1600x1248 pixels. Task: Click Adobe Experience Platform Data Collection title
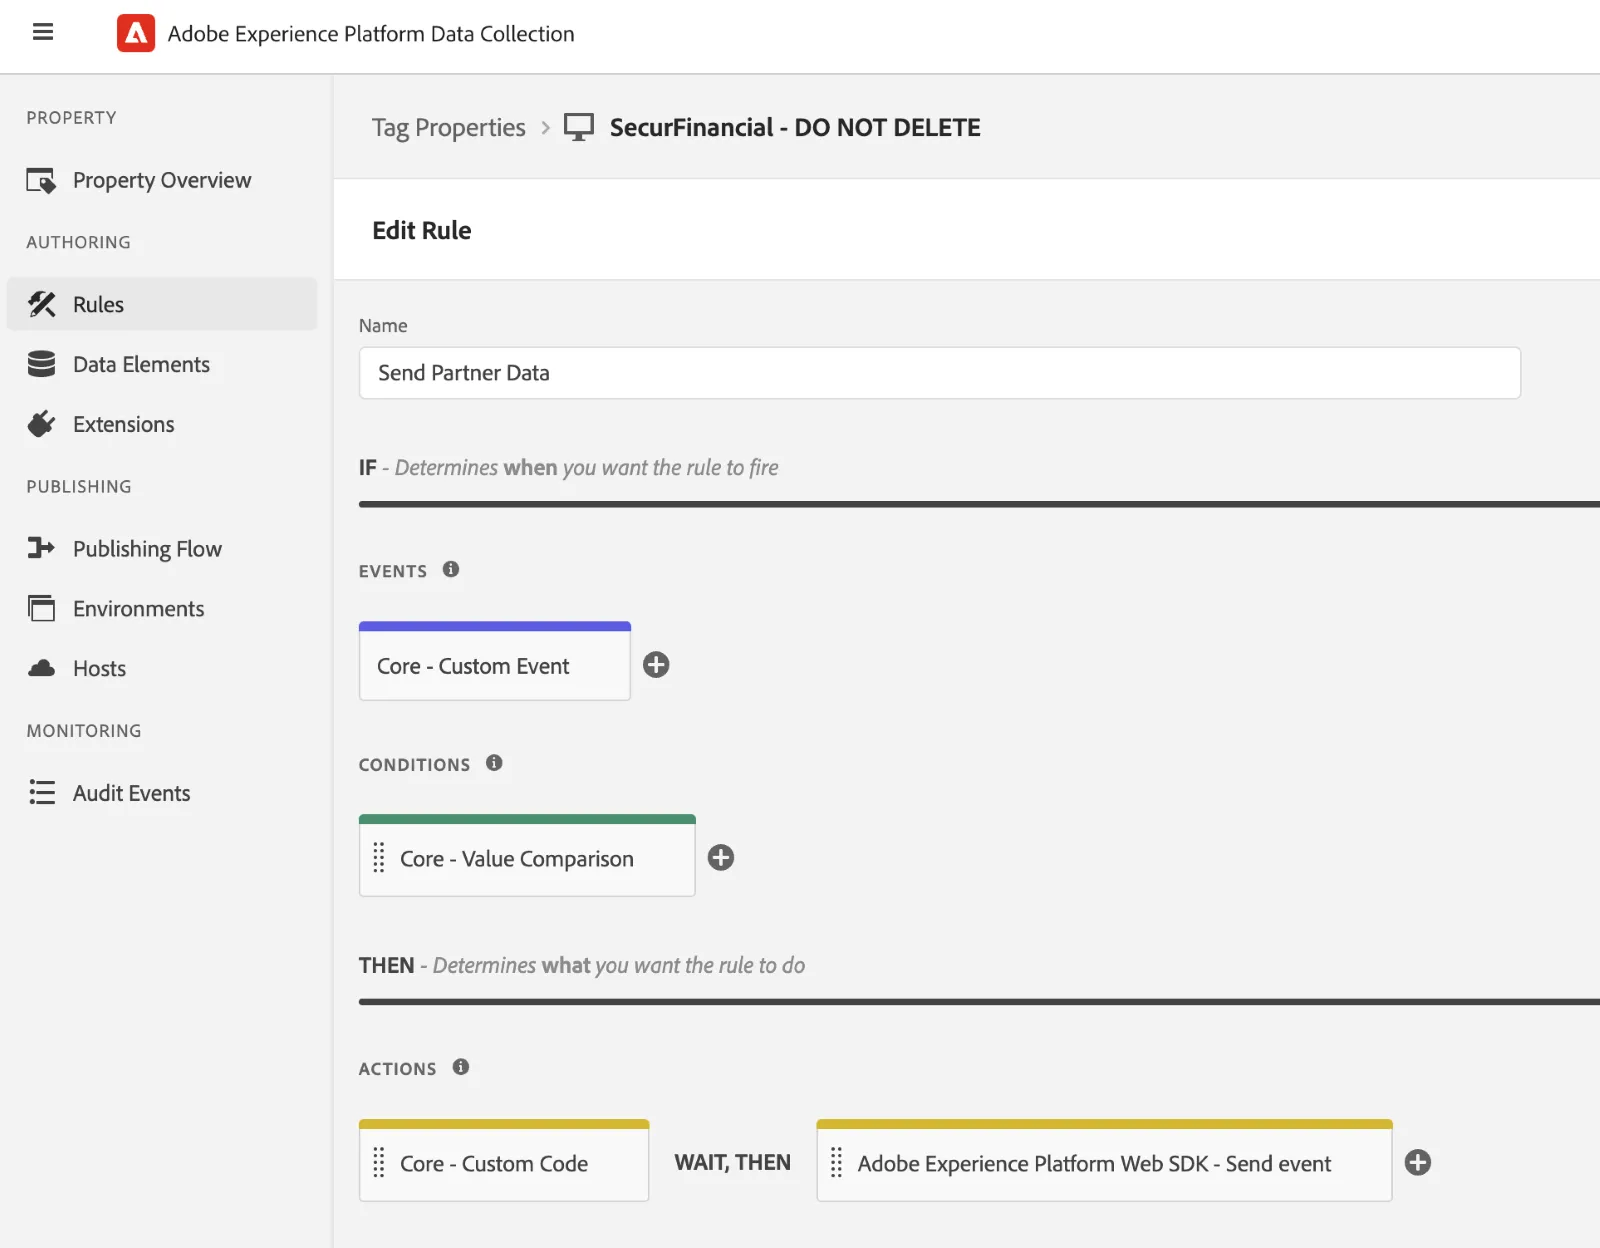click(371, 34)
